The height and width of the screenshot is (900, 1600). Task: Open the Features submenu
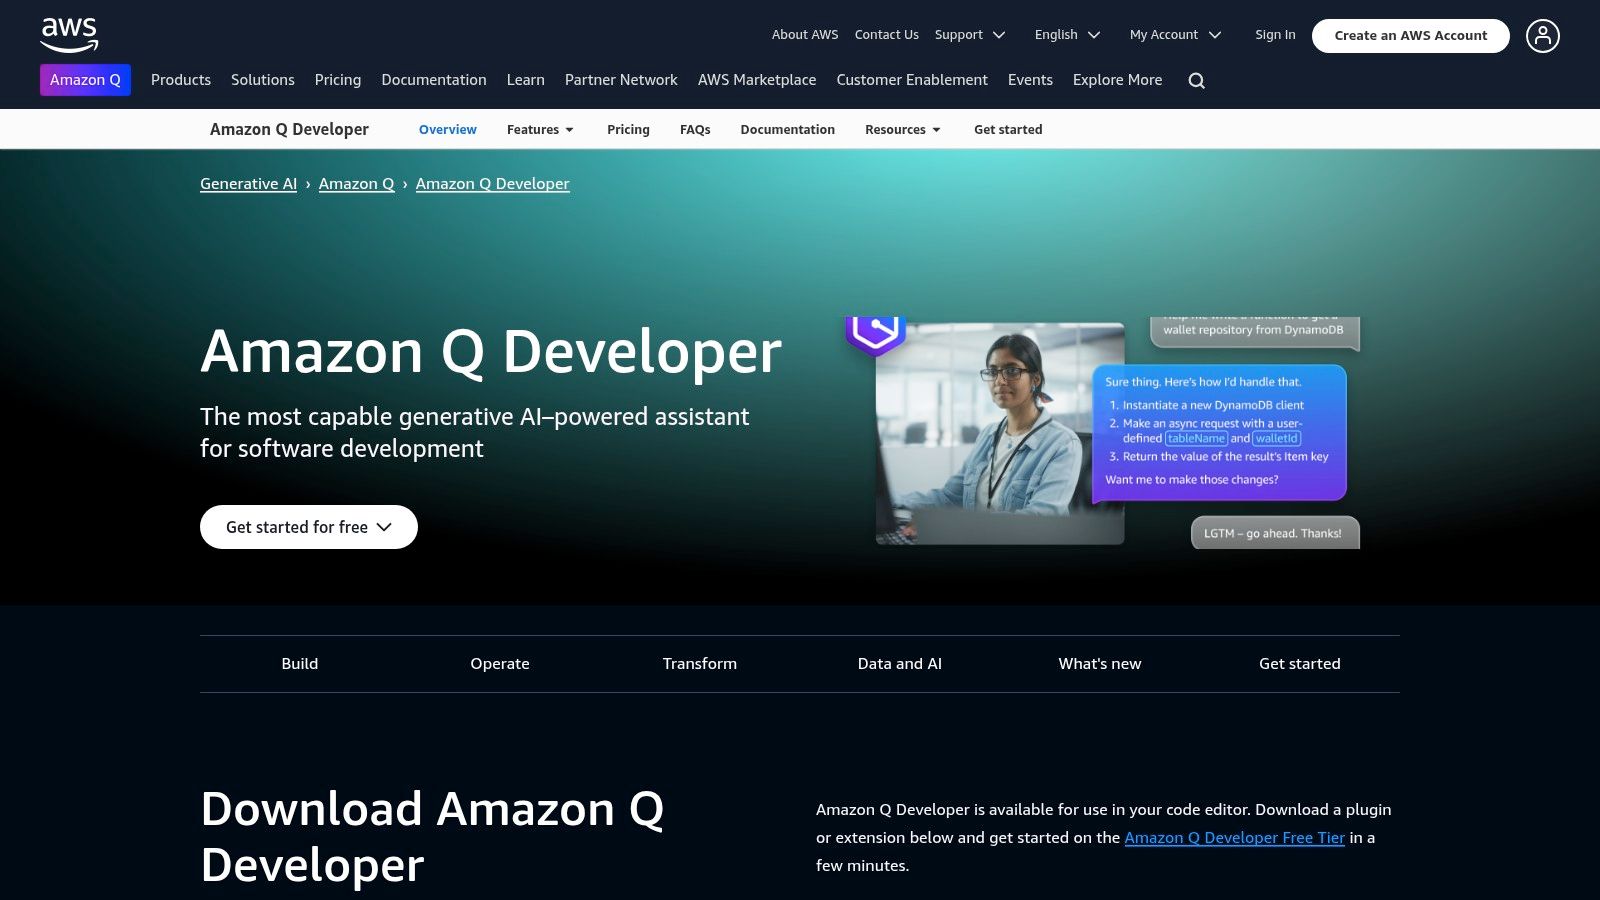[x=540, y=130]
